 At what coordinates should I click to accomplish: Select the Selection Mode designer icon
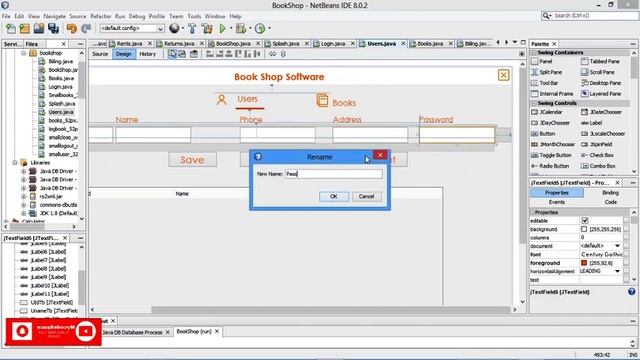point(172,54)
